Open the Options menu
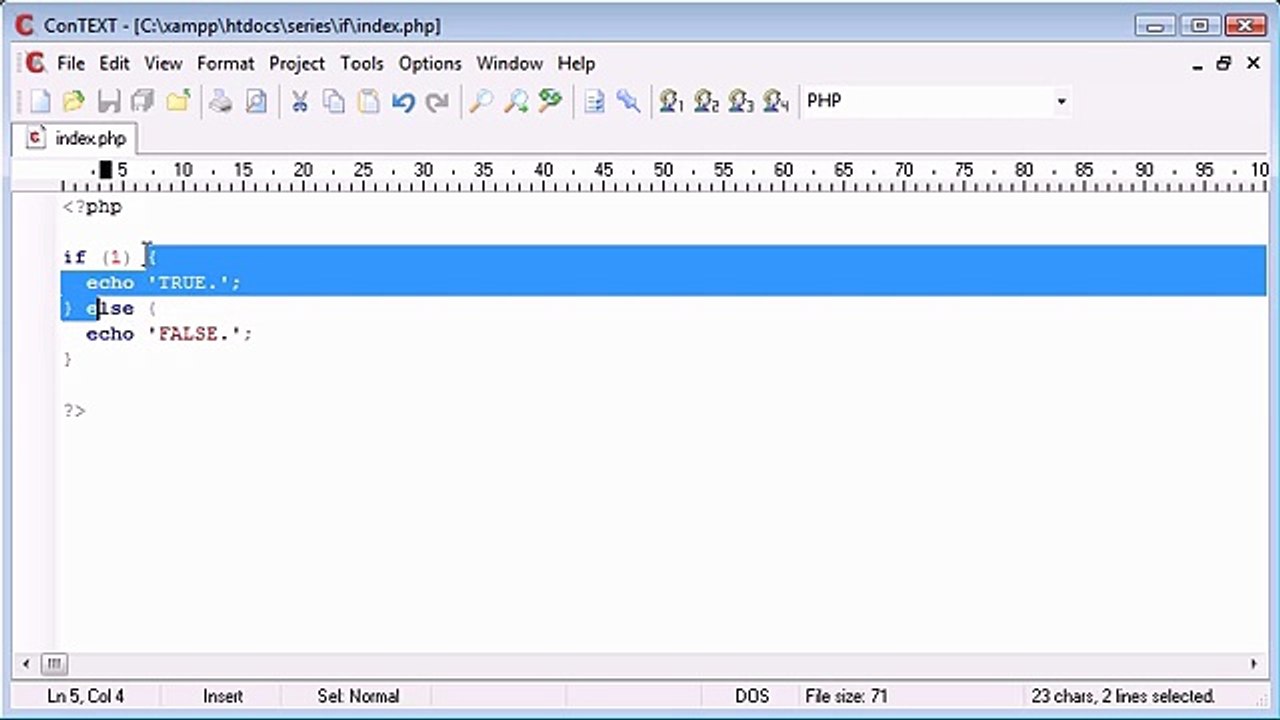 [x=430, y=63]
